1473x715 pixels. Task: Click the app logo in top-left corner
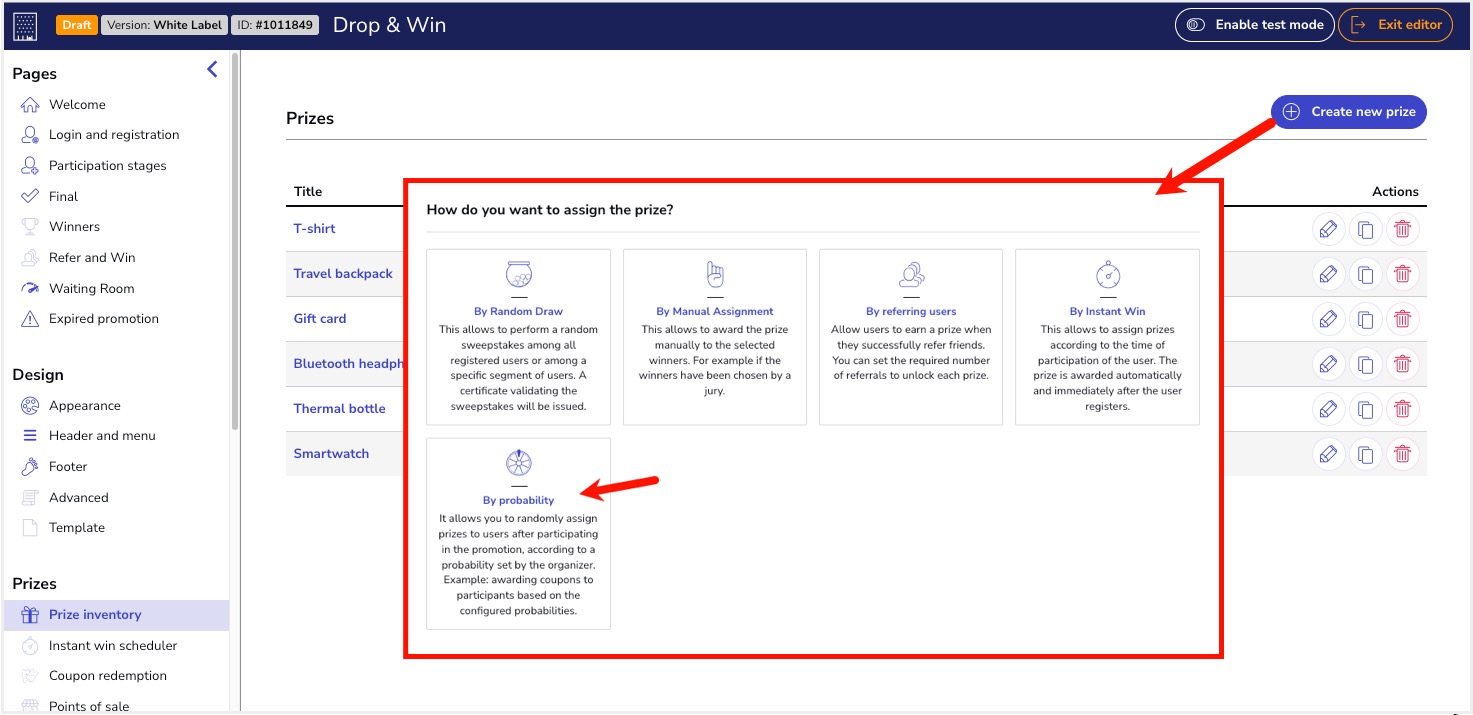(x=26, y=25)
